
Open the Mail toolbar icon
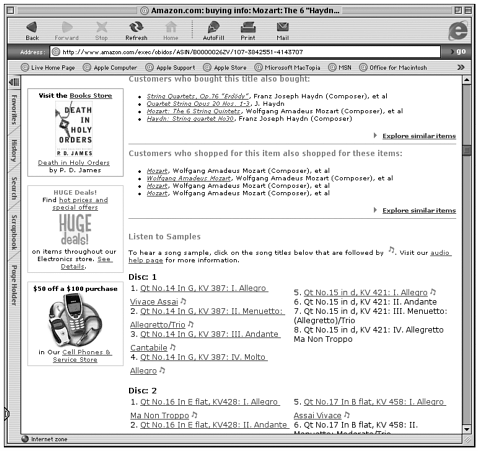(283, 31)
